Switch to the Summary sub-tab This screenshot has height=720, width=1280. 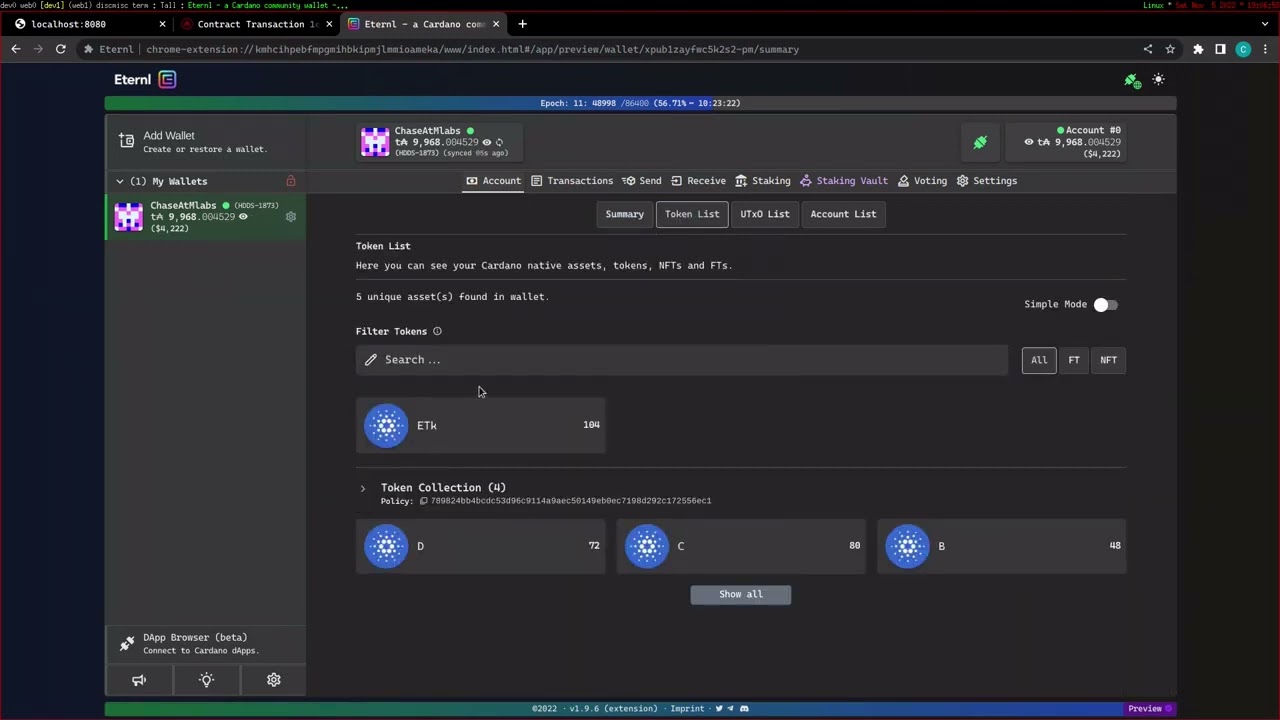coord(624,214)
